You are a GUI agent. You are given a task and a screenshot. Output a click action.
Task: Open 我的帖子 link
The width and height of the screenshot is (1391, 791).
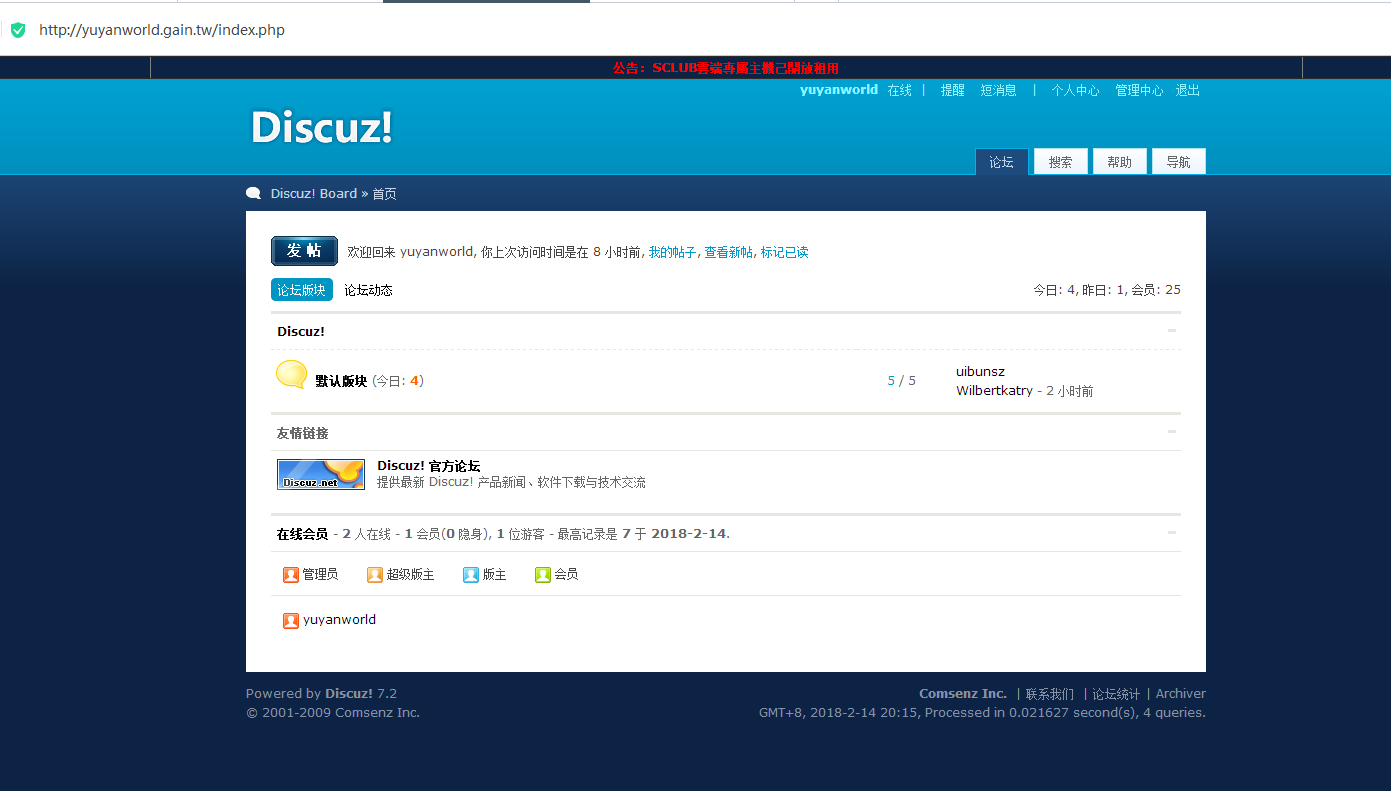point(672,253)
